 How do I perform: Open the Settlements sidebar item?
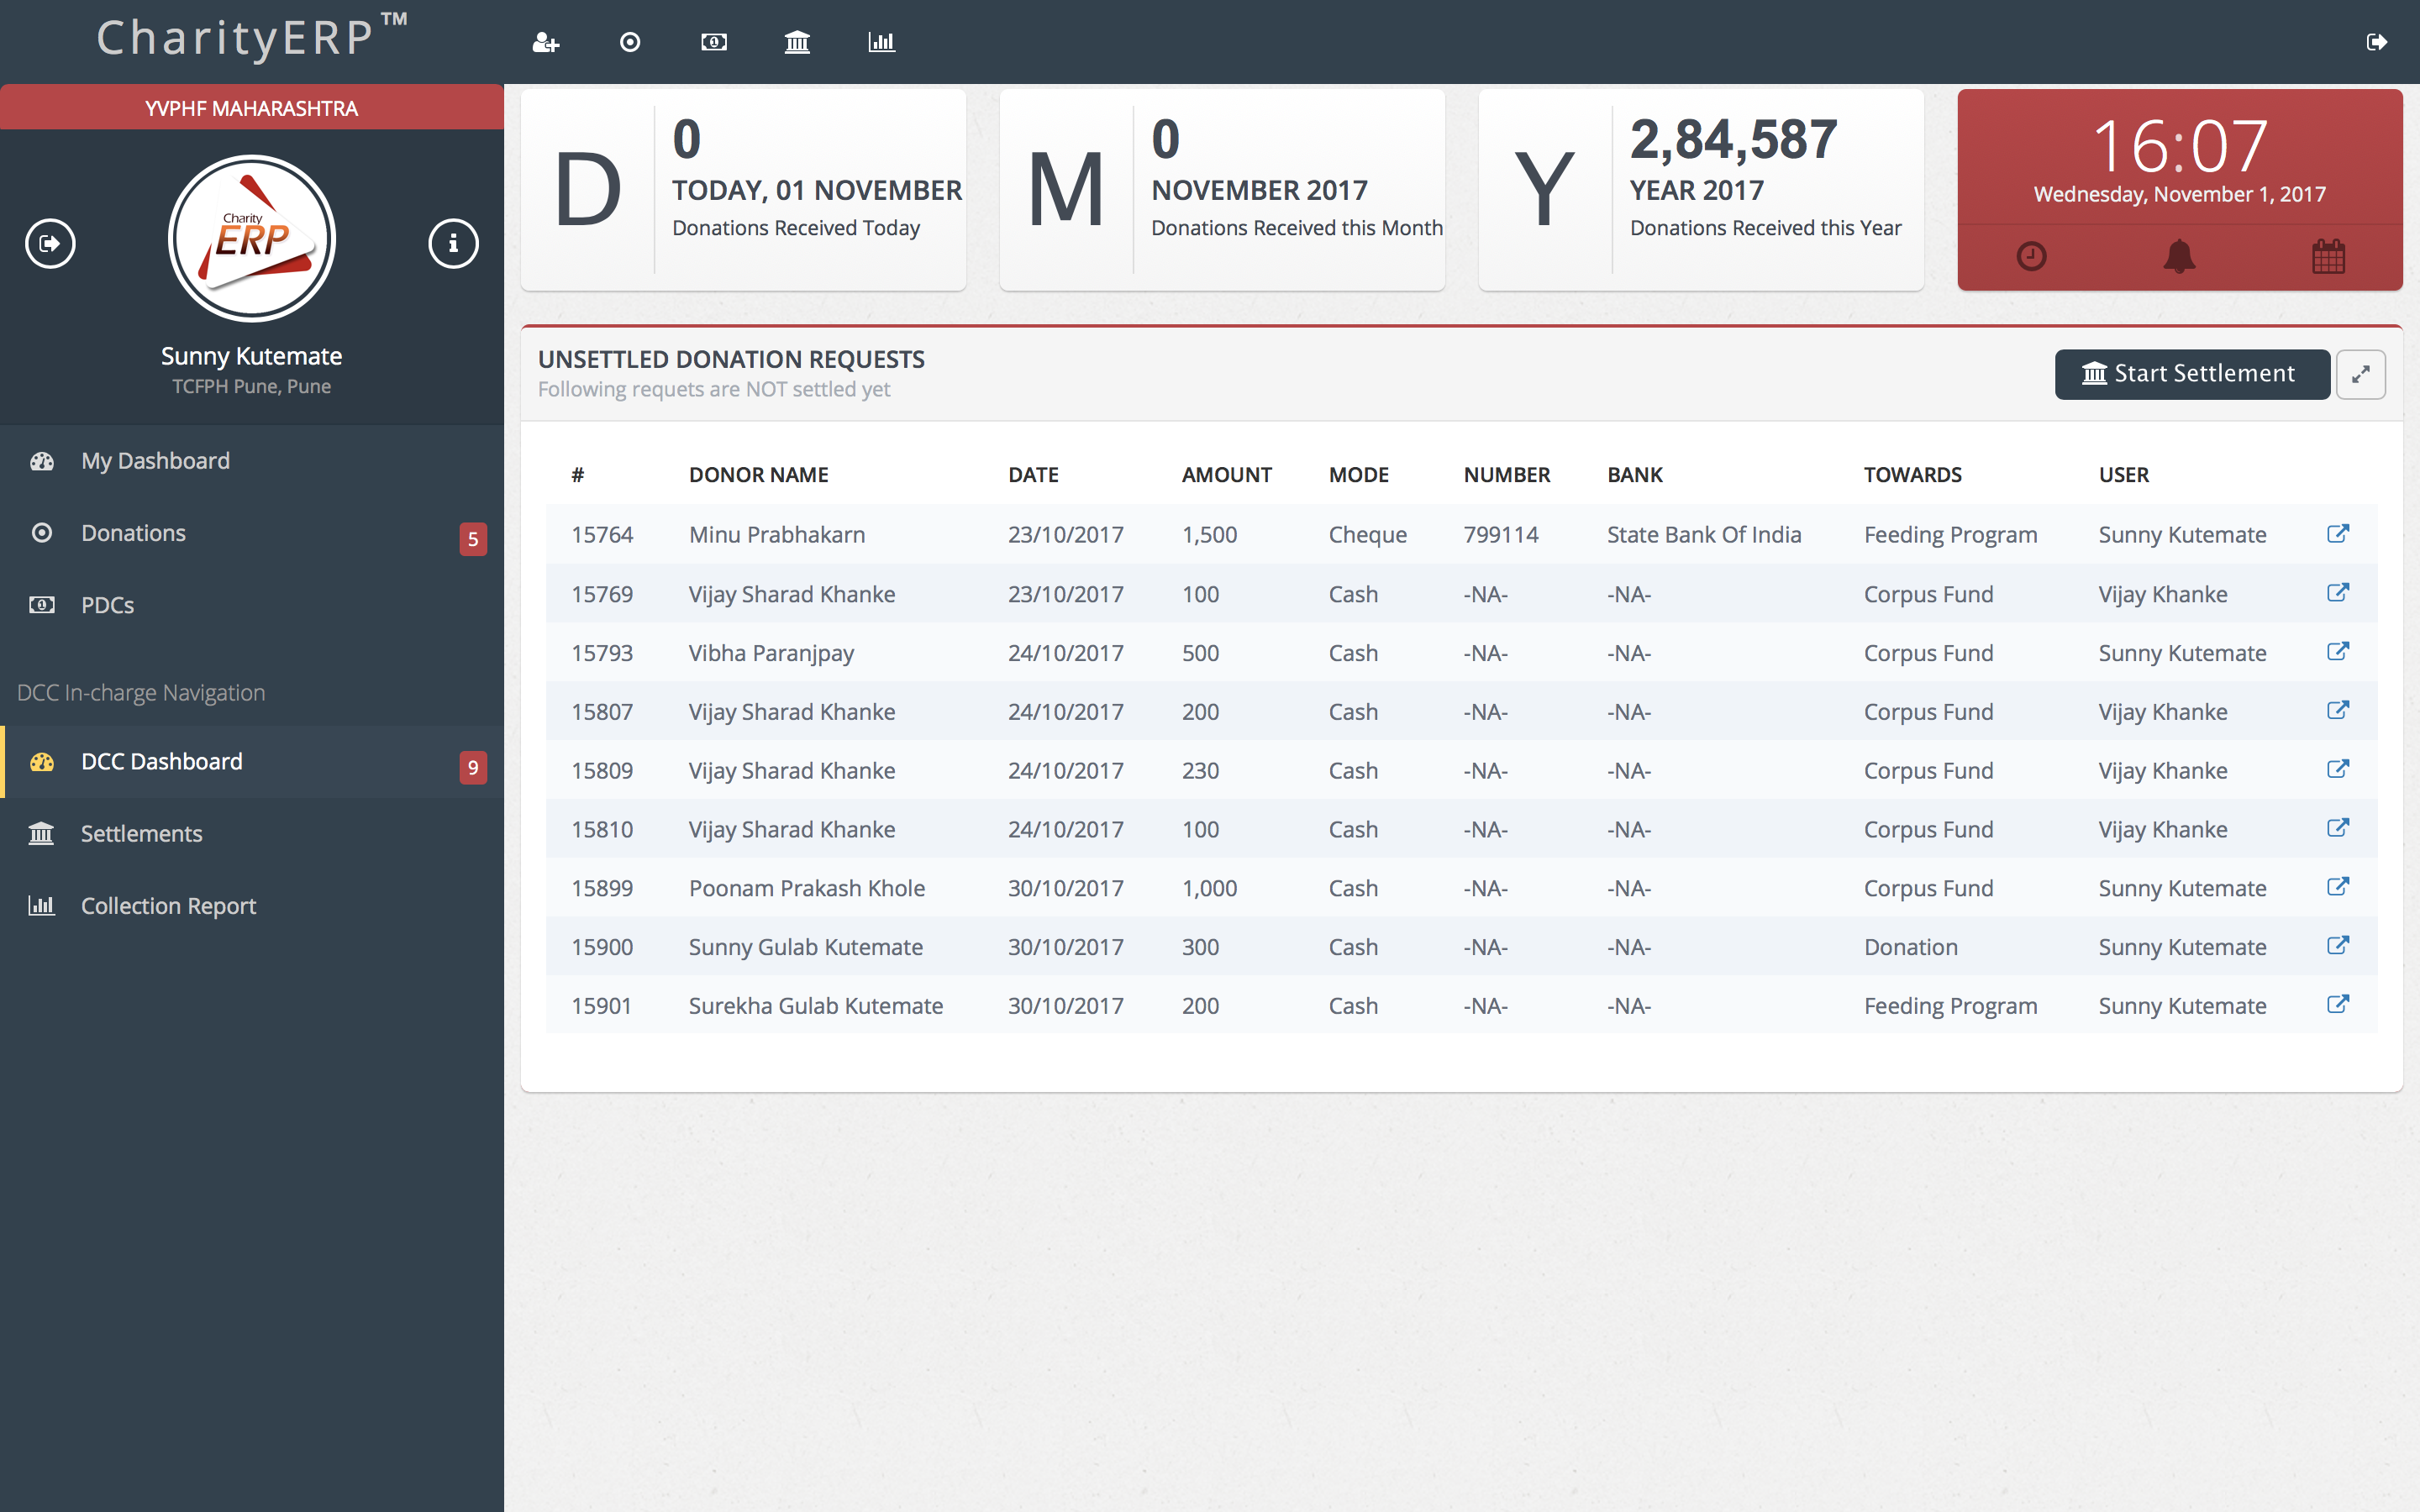(x=141, y=834)
